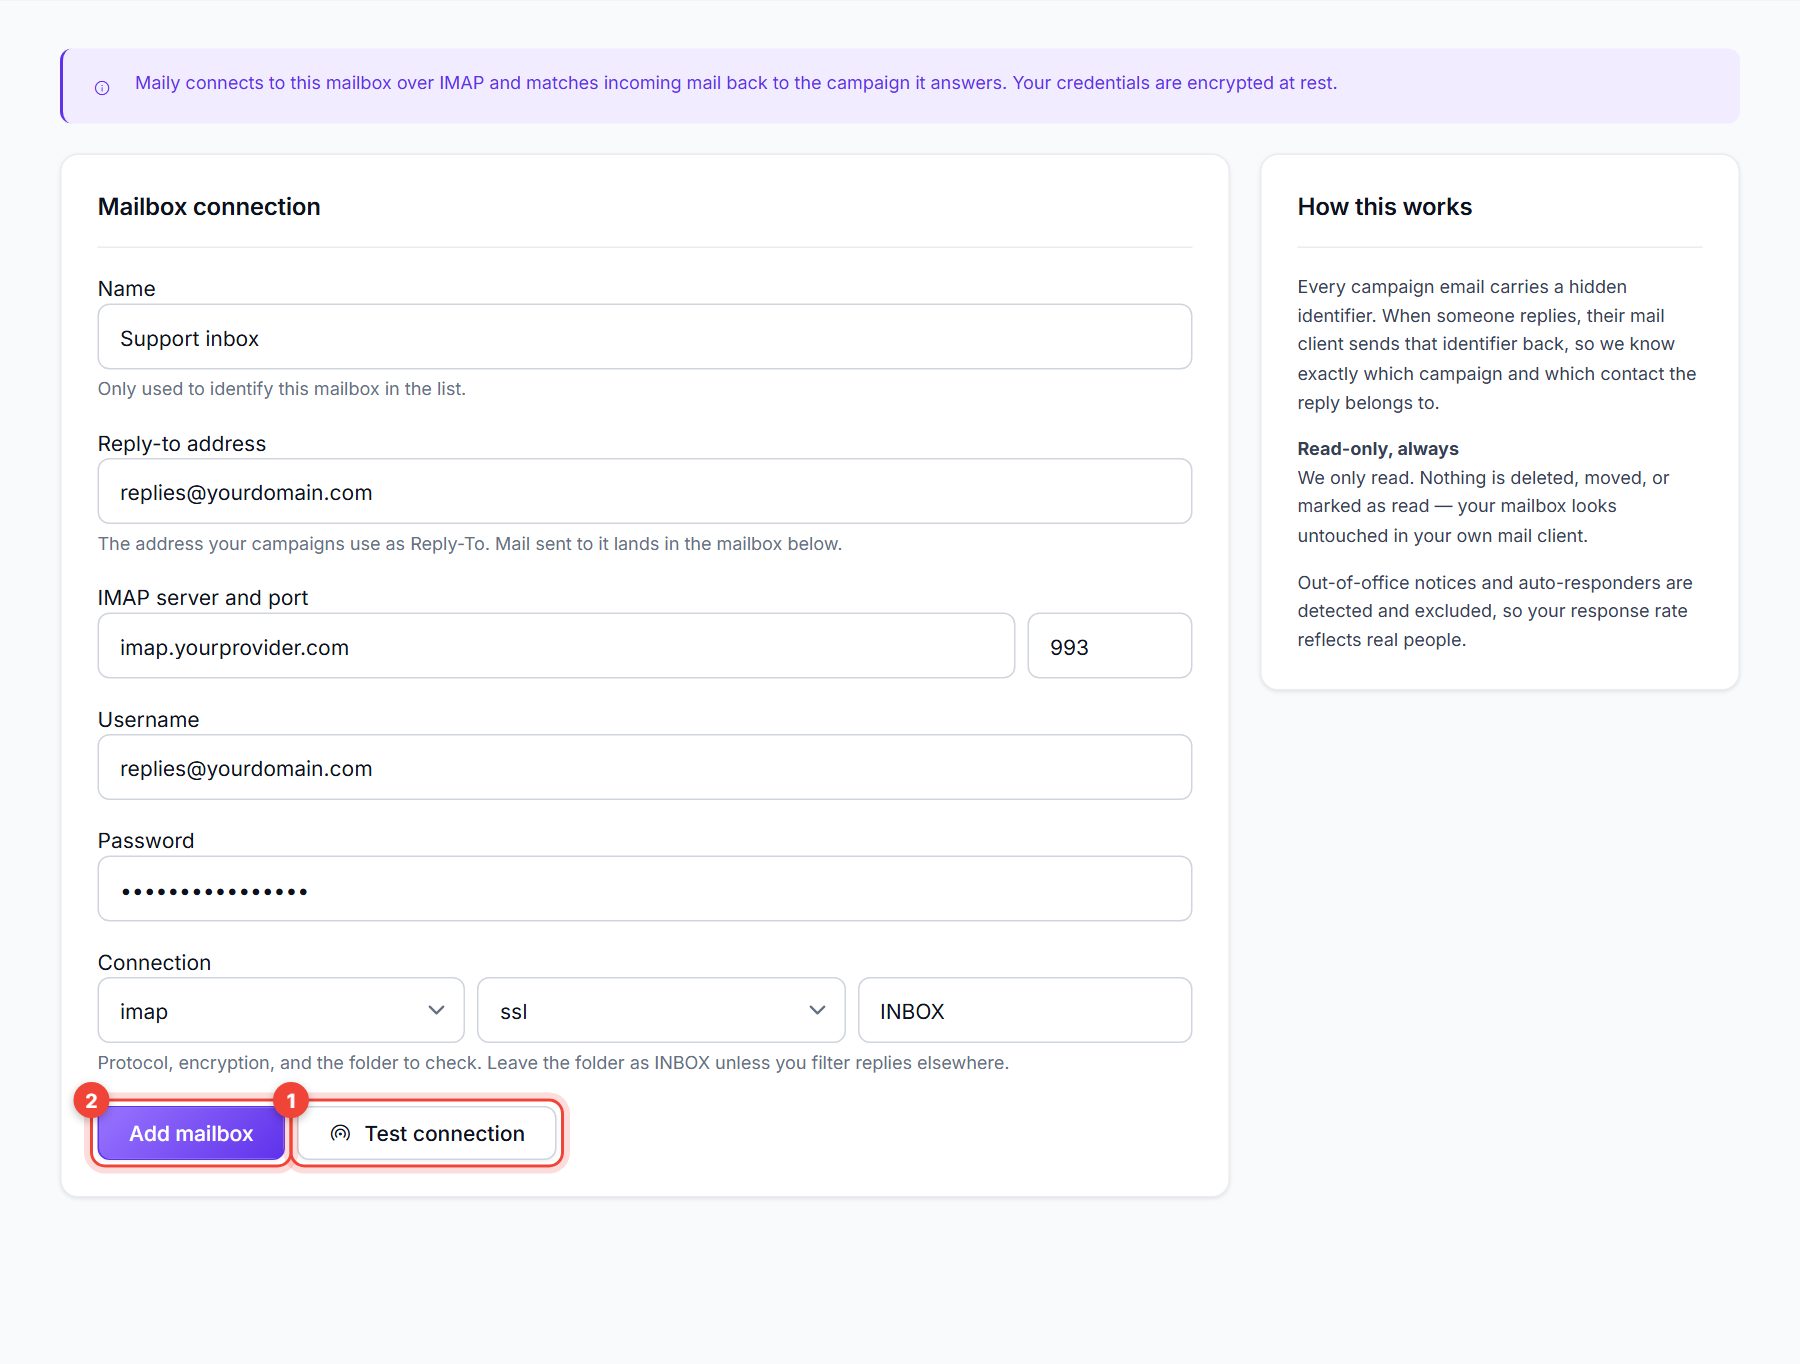Open the imap protocol dropdown
Viewport: 1800px width, 1364px height.
[x=281, y=1010]
